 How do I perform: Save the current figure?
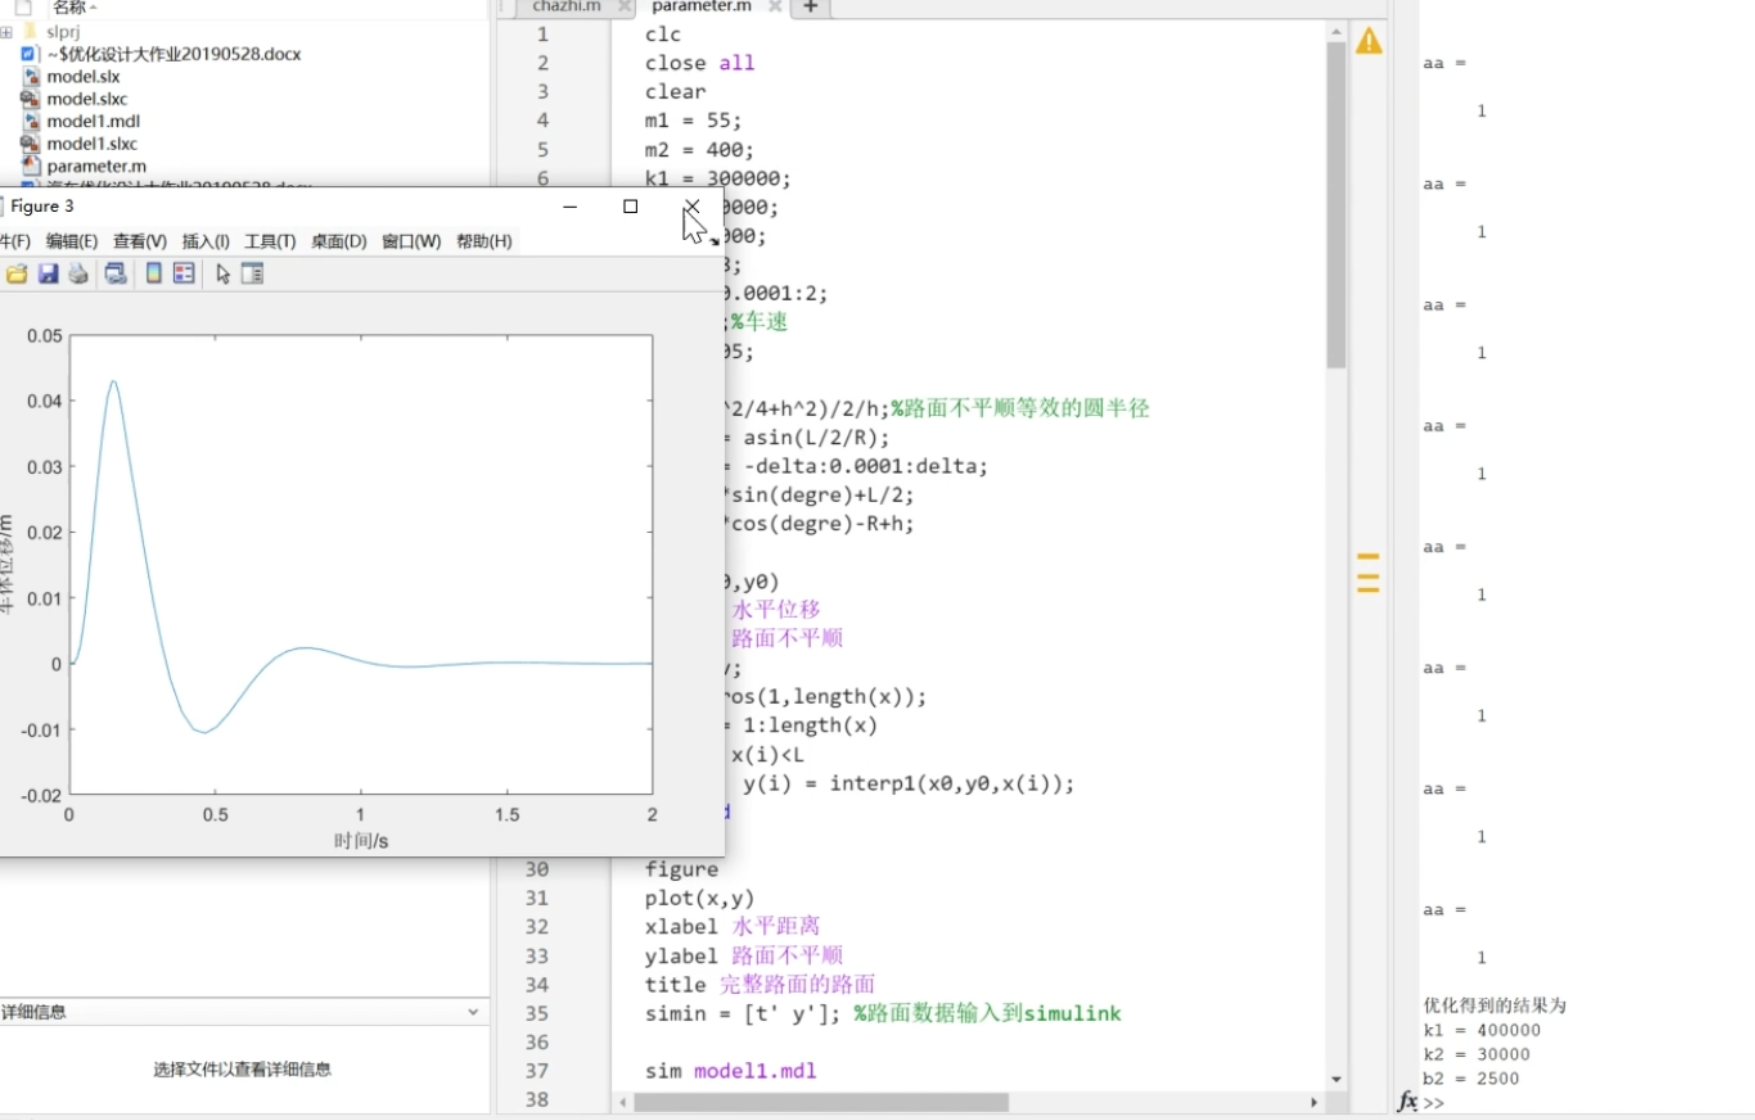(x=48, y=273)
